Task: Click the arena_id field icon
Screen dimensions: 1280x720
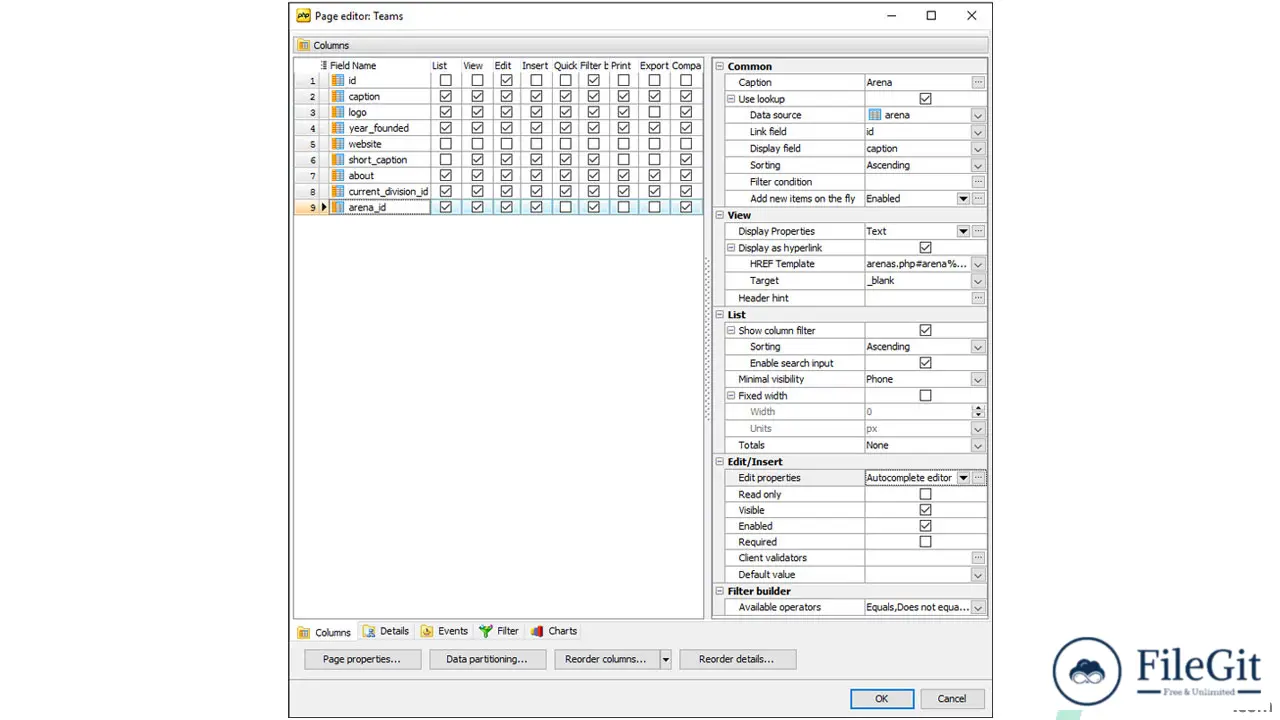Action: point(337,207)
